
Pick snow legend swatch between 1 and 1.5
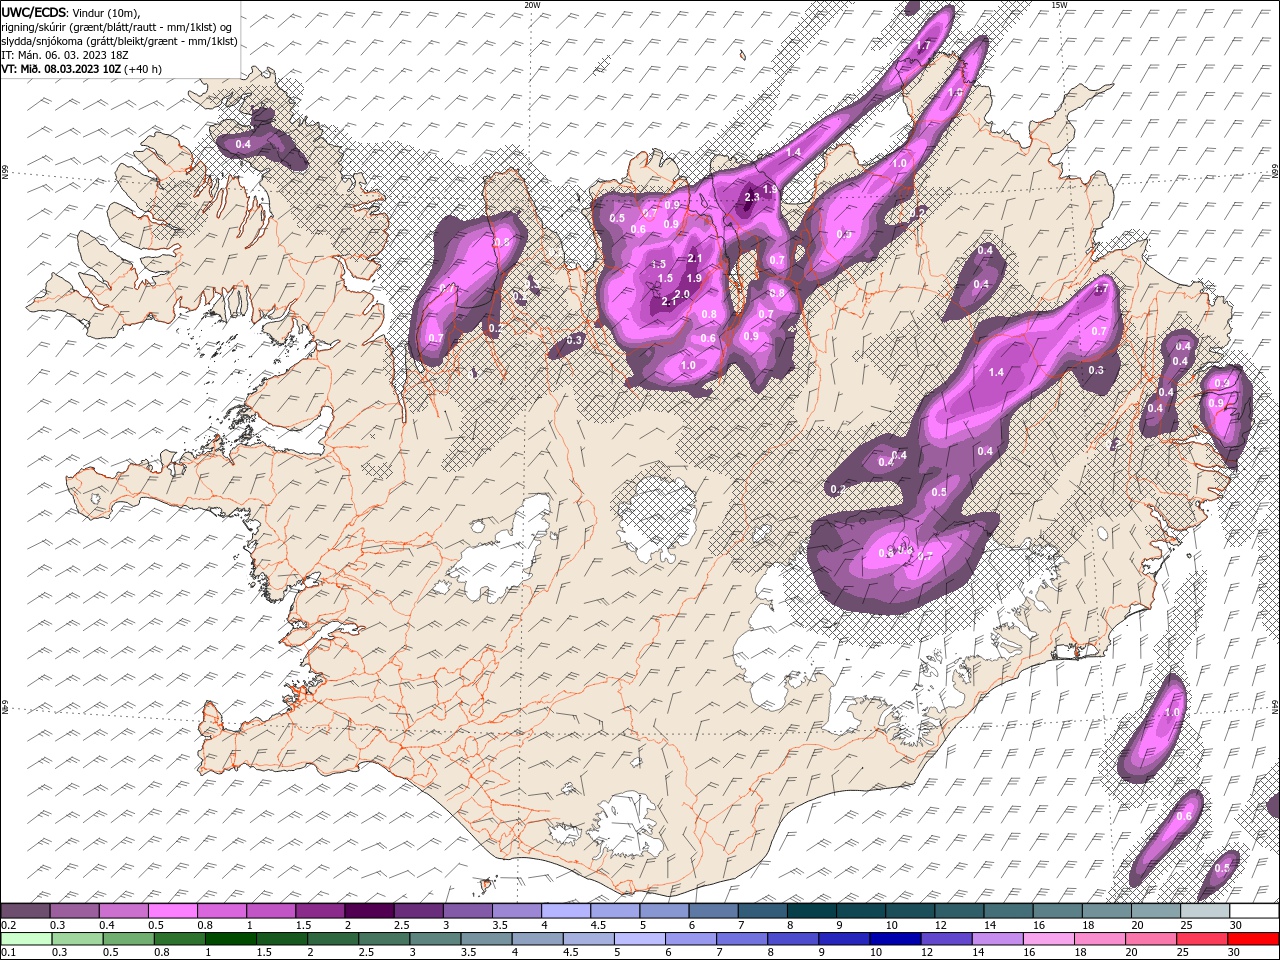pos(271,911)
